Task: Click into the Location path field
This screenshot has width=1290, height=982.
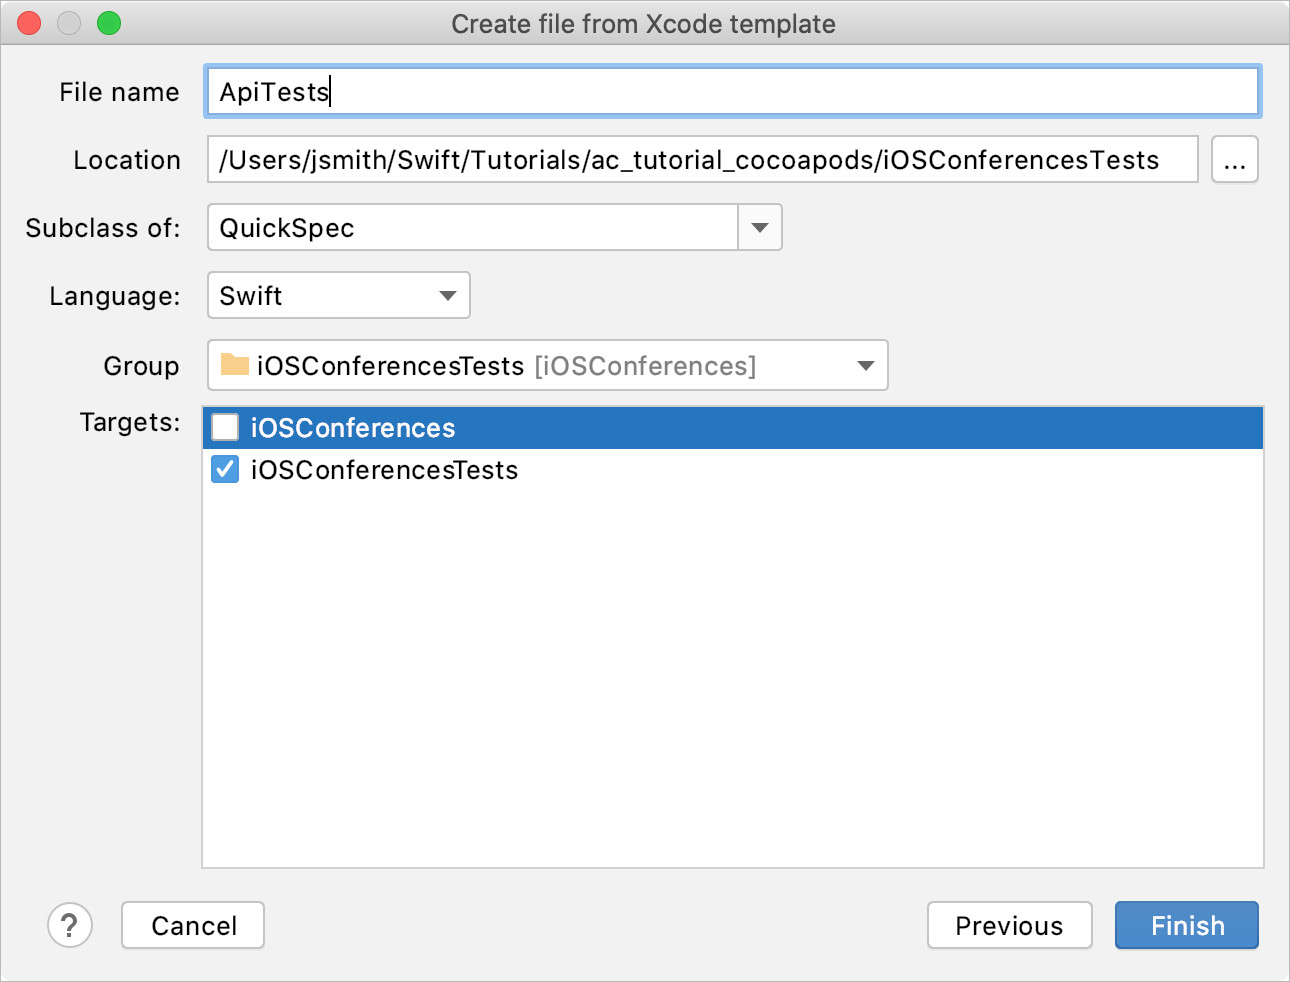Action: [x=703, y=160]
